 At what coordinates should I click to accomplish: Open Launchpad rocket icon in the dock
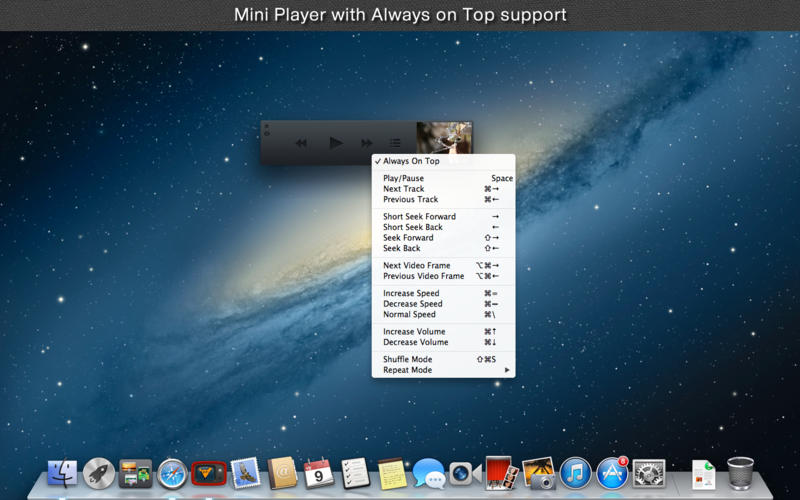[99, 473]
